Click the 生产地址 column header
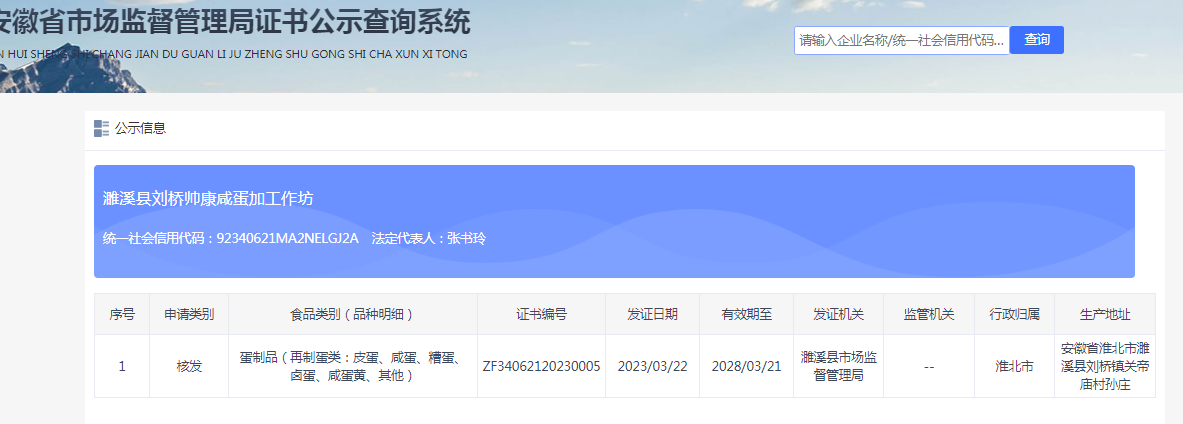 pyautogui.click(x=1105, y=314)
